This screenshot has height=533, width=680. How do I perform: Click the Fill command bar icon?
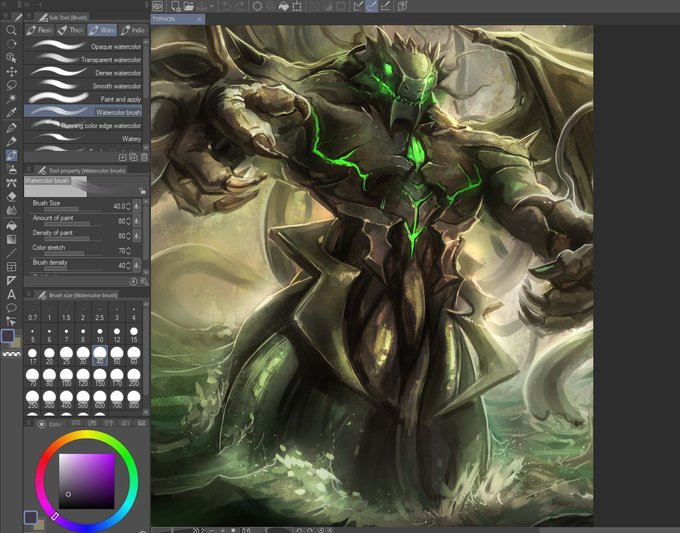[284, 6]
